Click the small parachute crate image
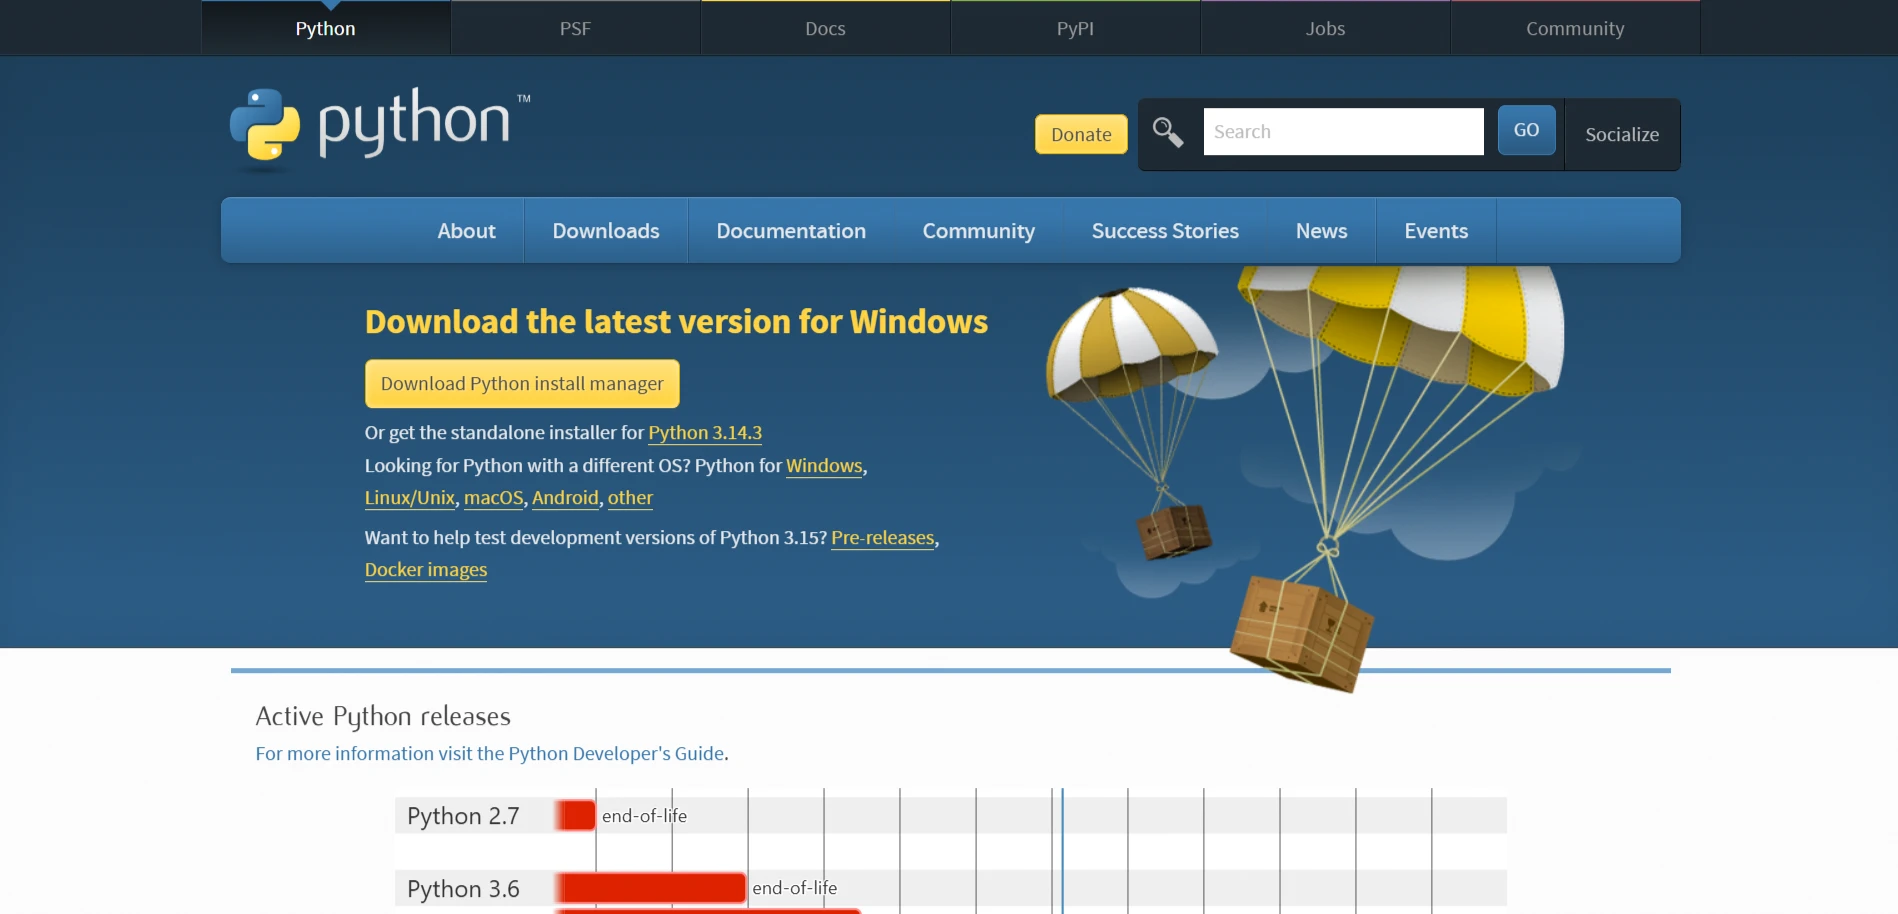This screenshot has width=1898, height=914. 1173,530
